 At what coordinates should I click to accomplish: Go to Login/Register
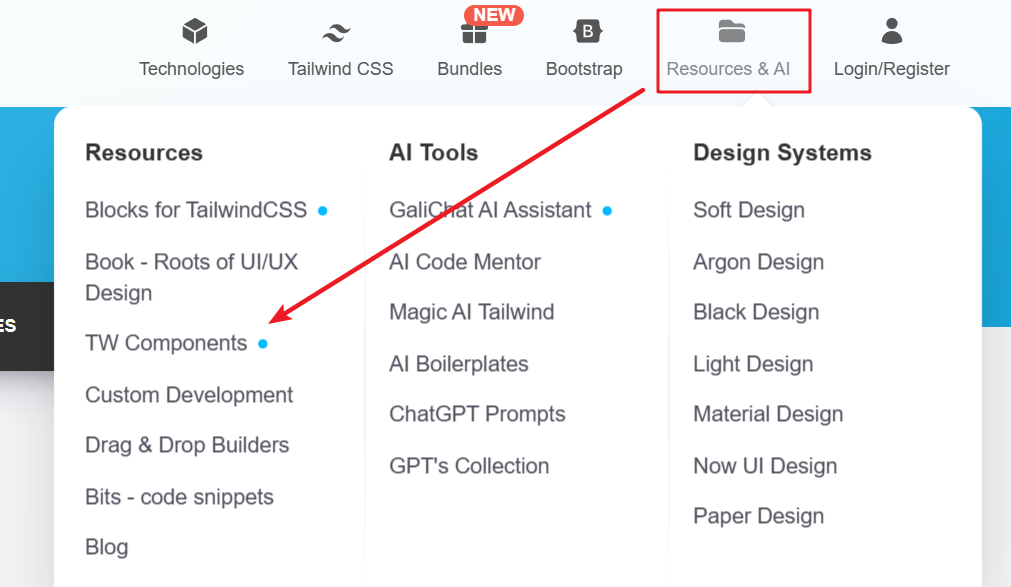(x=892, y=69)
